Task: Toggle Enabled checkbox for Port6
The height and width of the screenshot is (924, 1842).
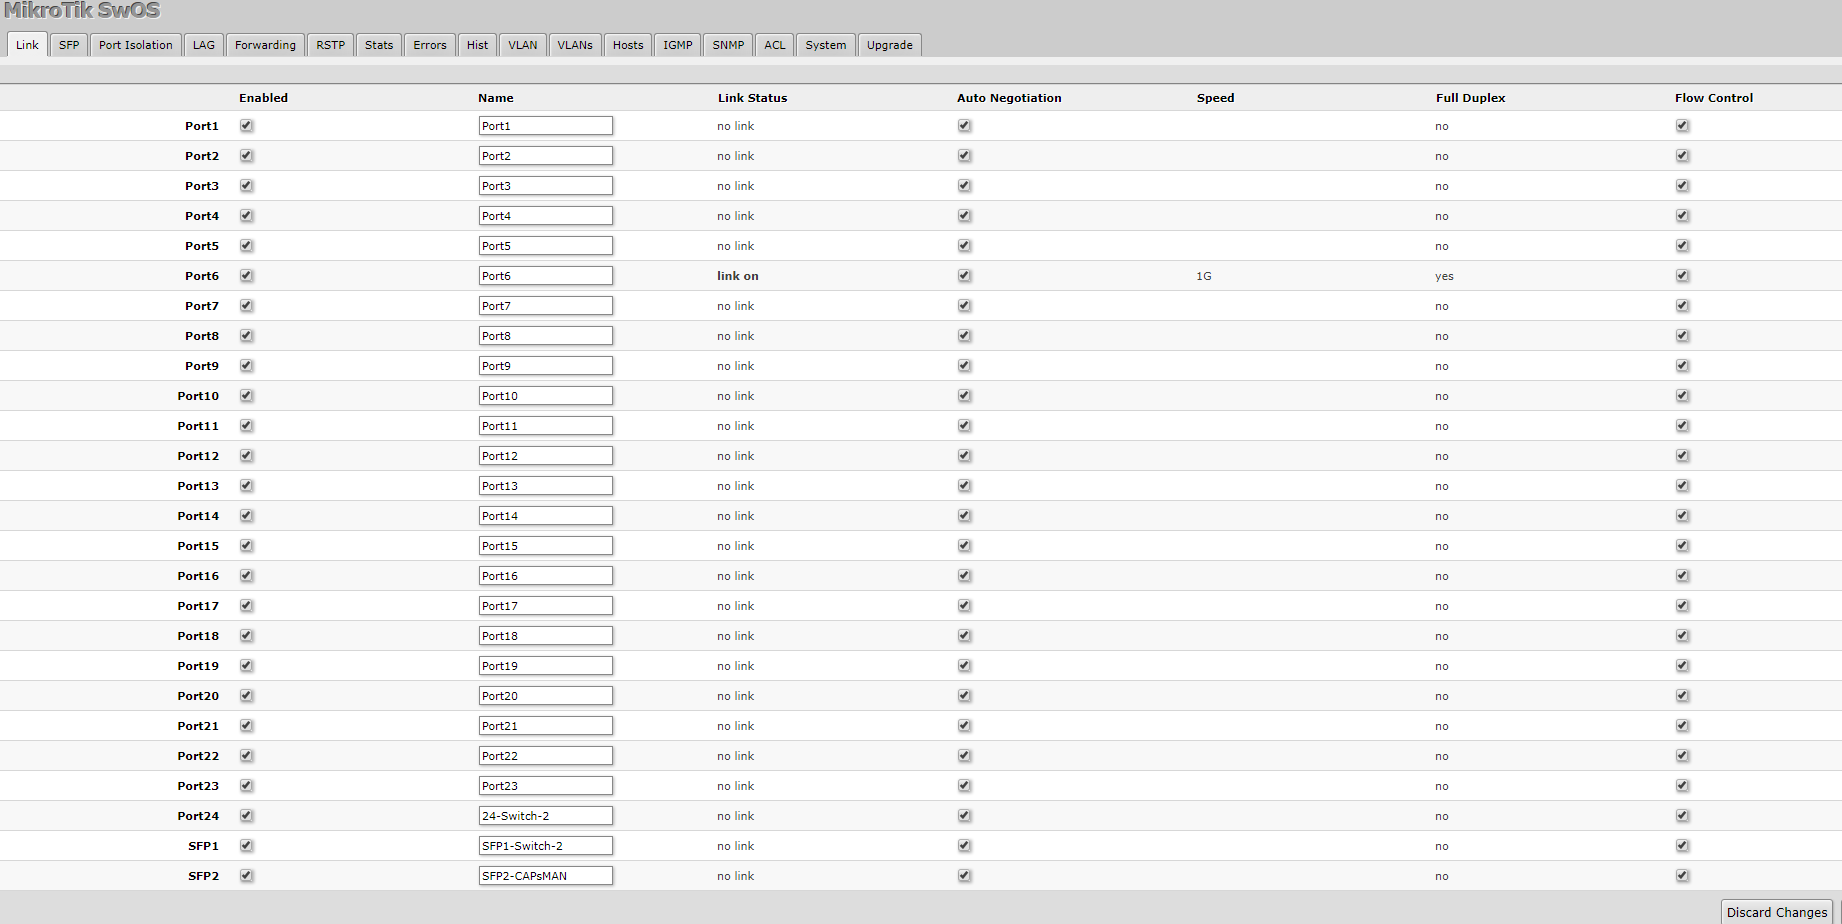Action: coord(247,276)
